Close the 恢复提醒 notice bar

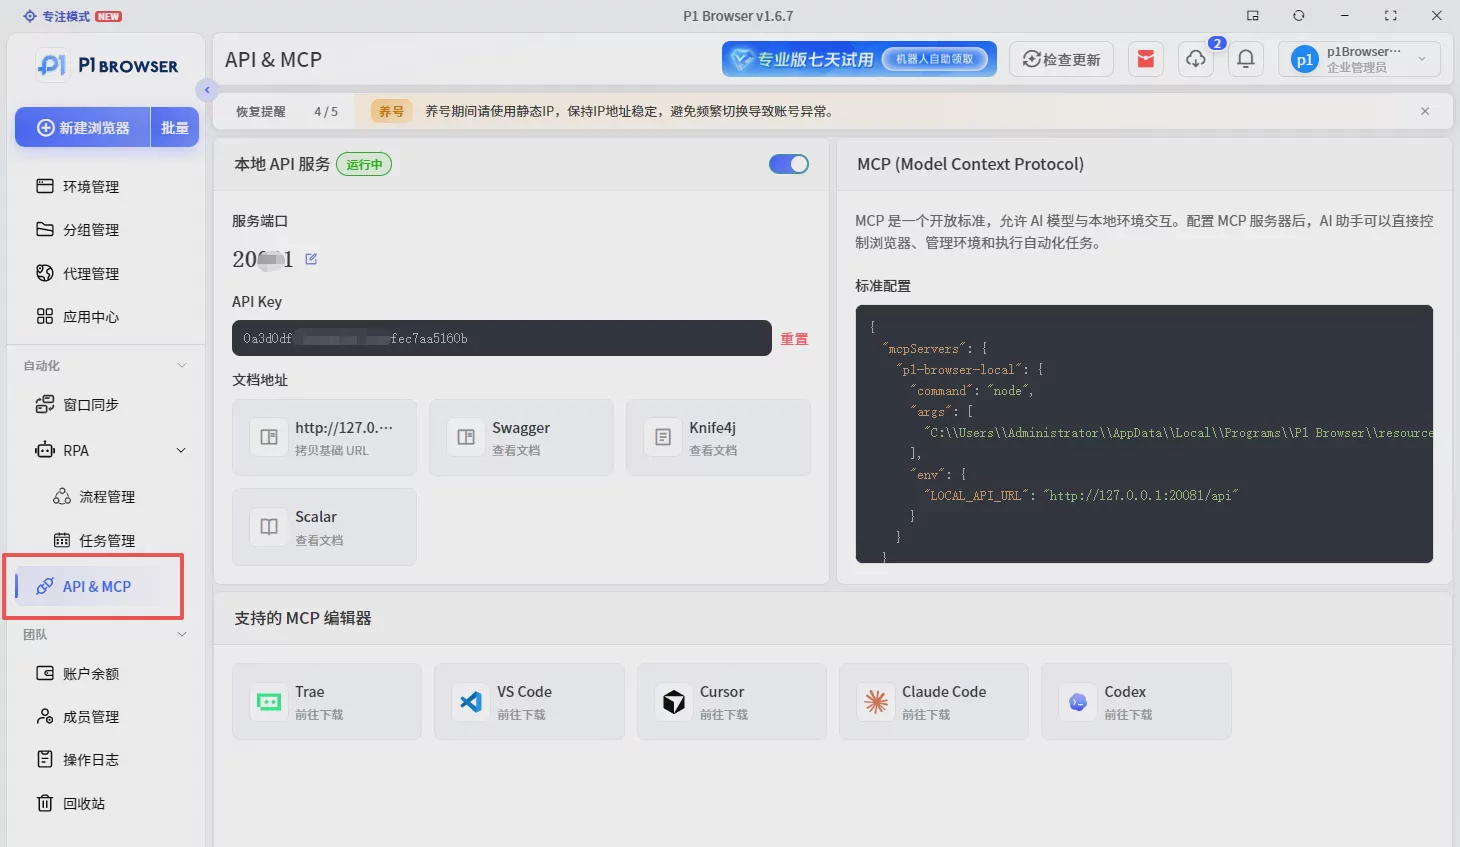1425,111
